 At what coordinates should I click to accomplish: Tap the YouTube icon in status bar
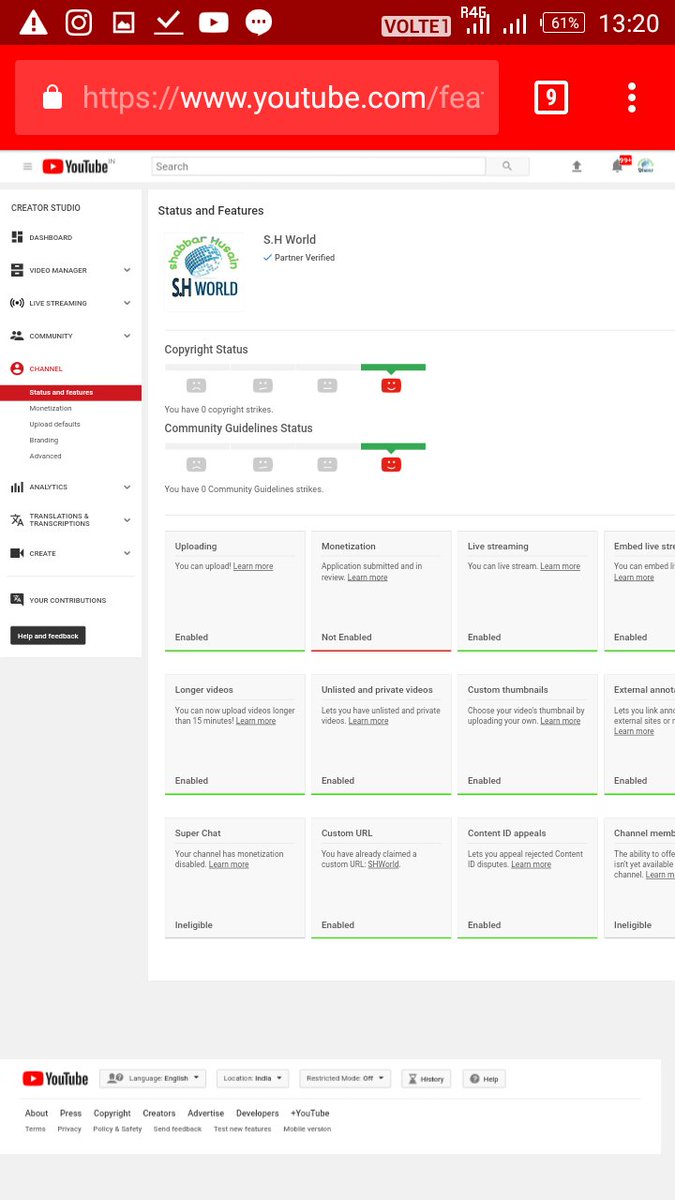(213, 22)
